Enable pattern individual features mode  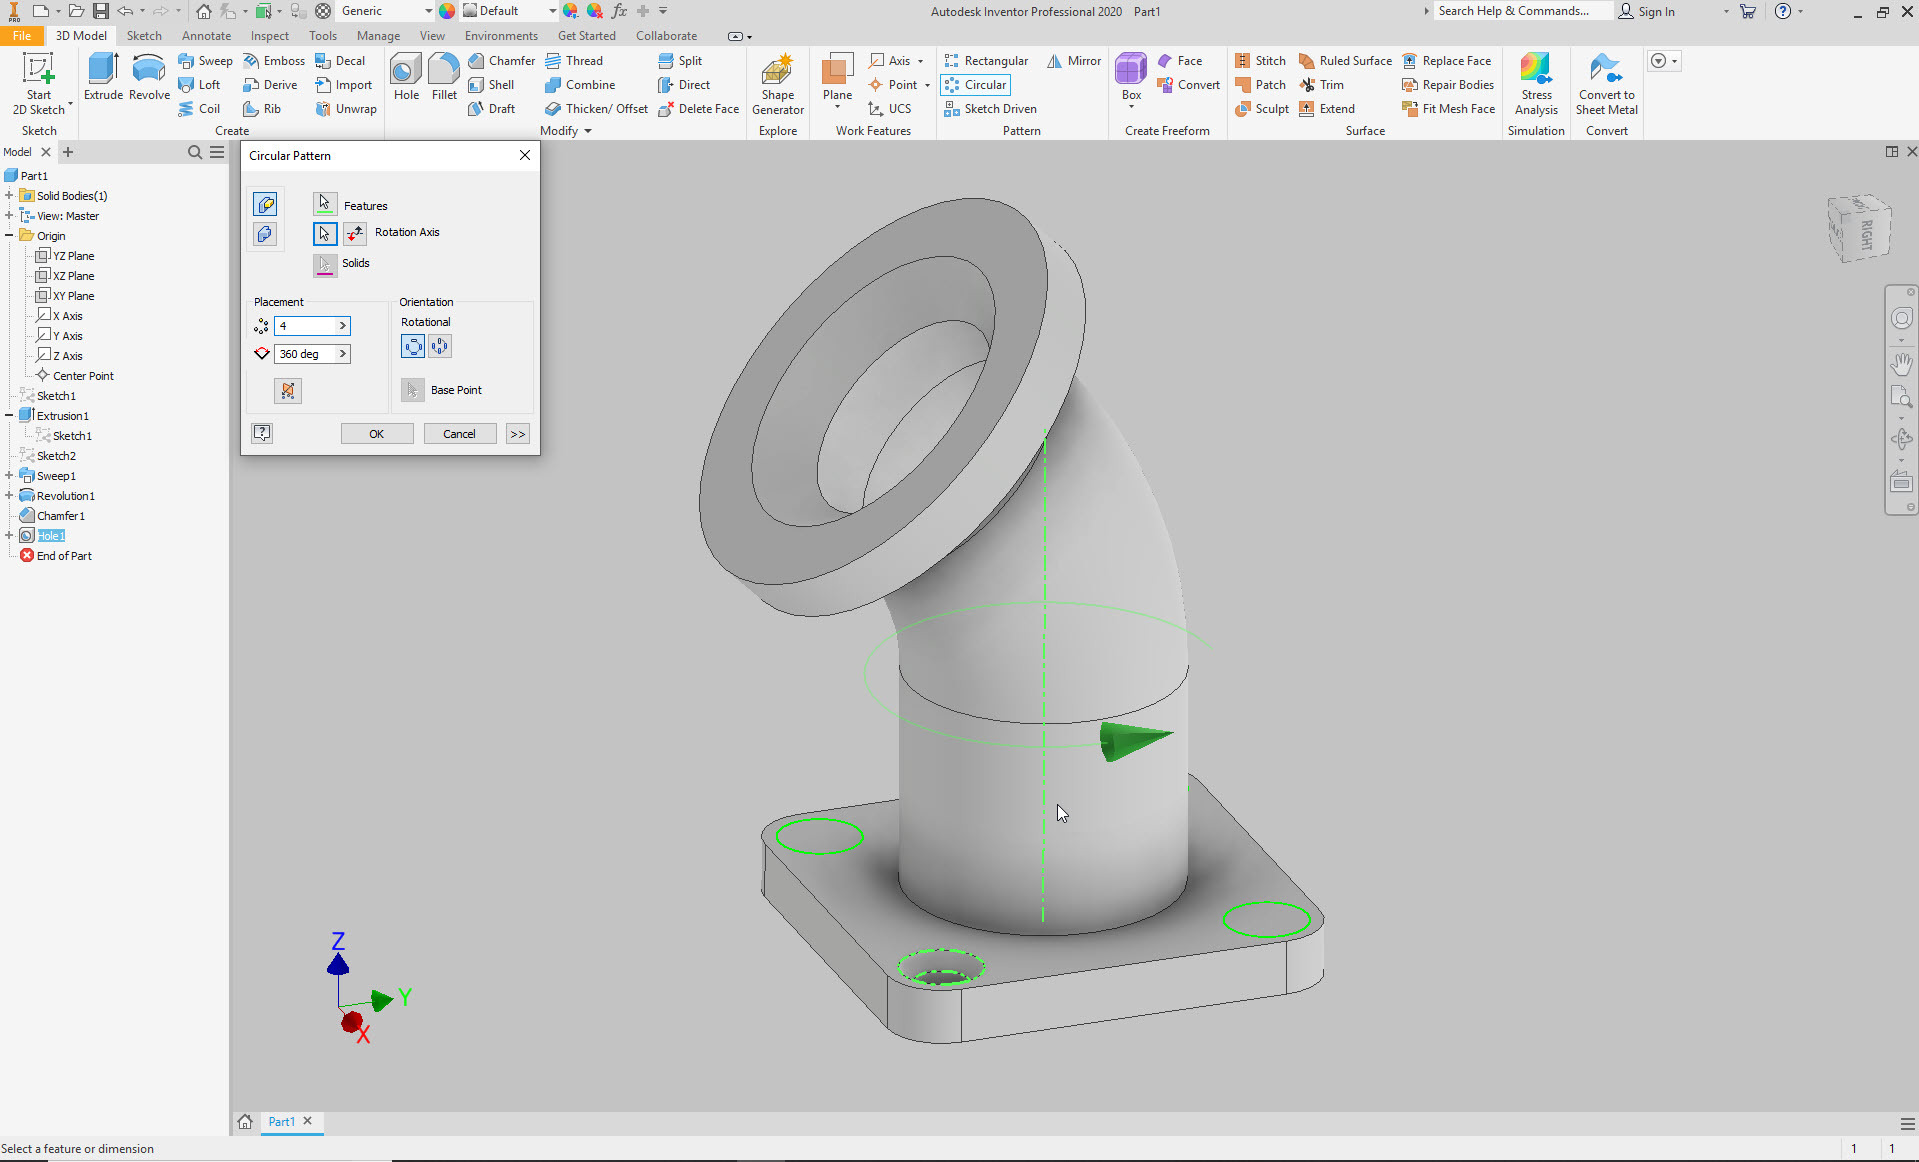click(265, 204)
